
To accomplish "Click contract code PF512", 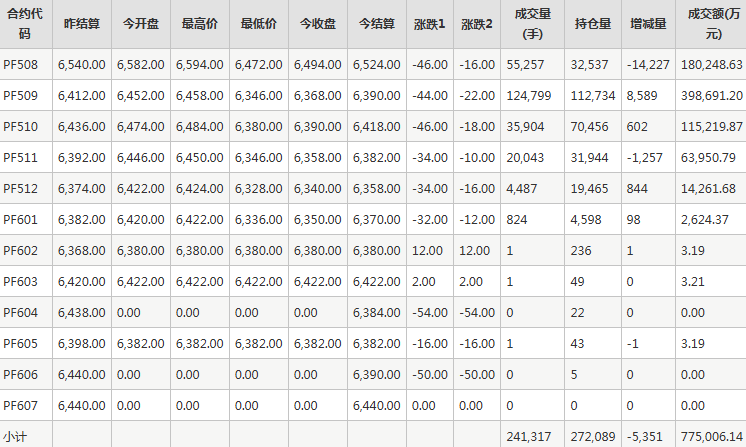I will coord(20,189).
